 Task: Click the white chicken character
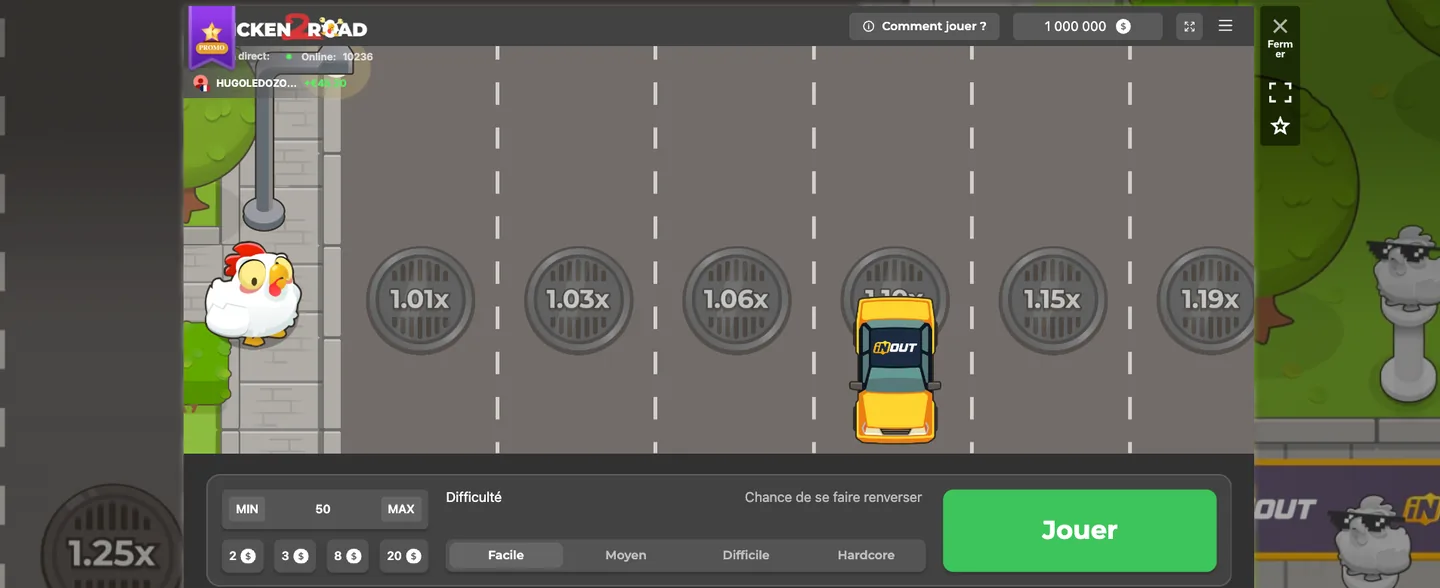(x=253, y=295)
